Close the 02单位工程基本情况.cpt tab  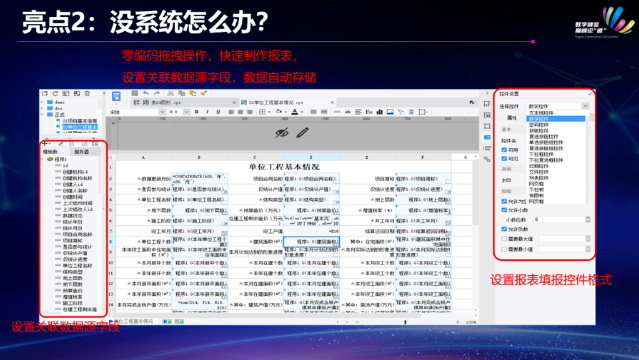click(332, 102)
